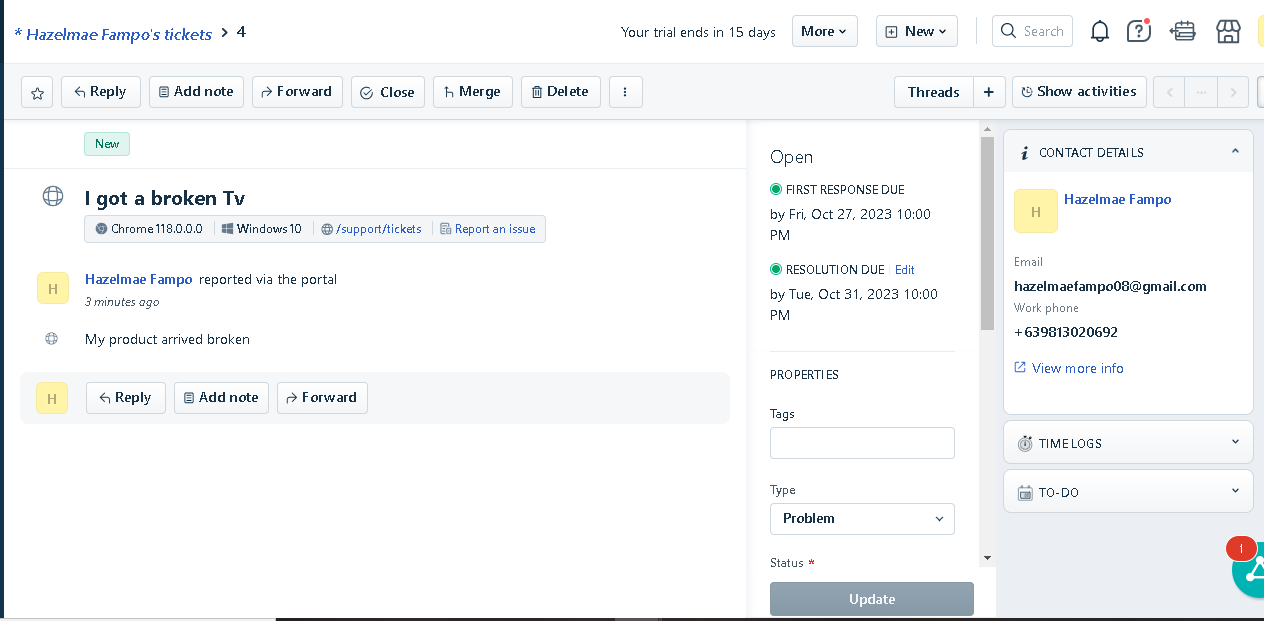Viewport: 1264px width, 621px height.
Task: Click the Time Logs stopwatch icon
Action: (1025, 443)
